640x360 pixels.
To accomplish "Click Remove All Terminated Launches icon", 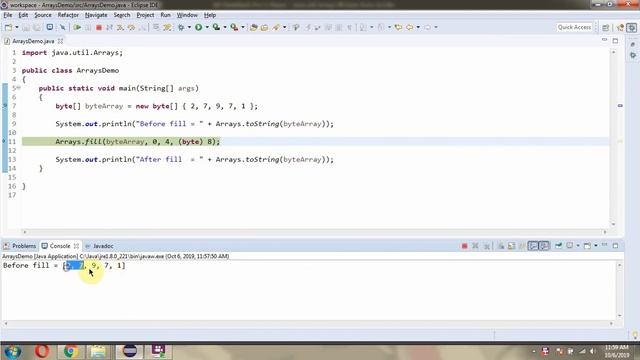I will 486,246.
